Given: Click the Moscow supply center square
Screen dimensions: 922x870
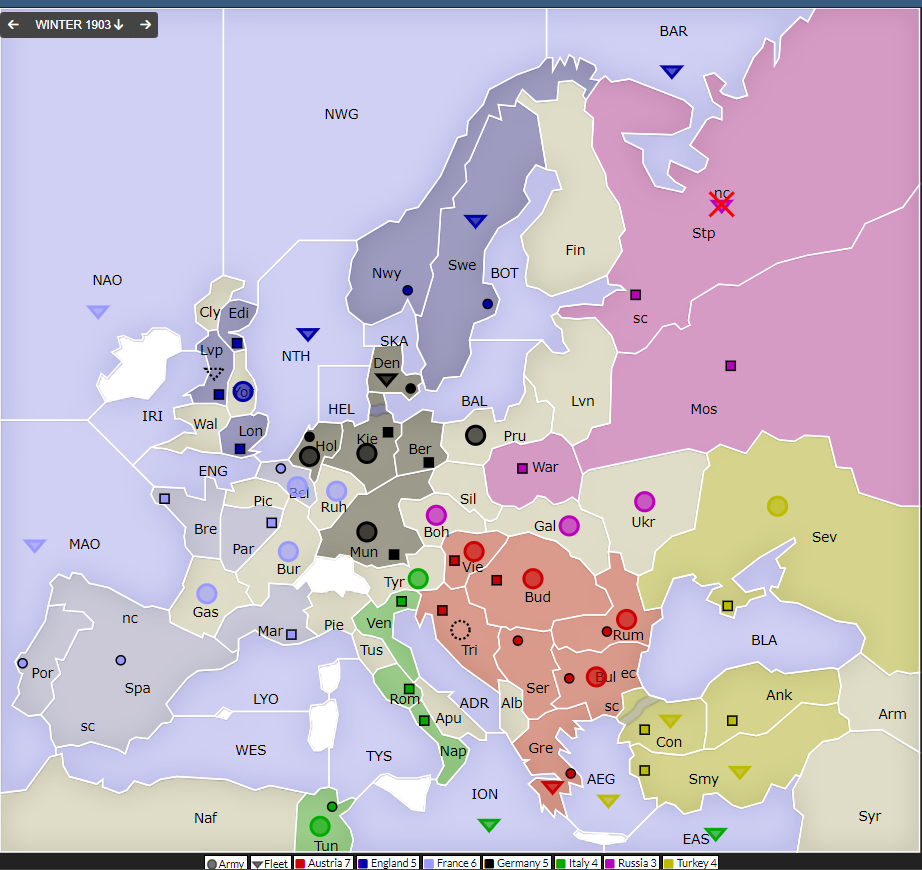Looking at the screenshot, I should (x=730, y=366).
